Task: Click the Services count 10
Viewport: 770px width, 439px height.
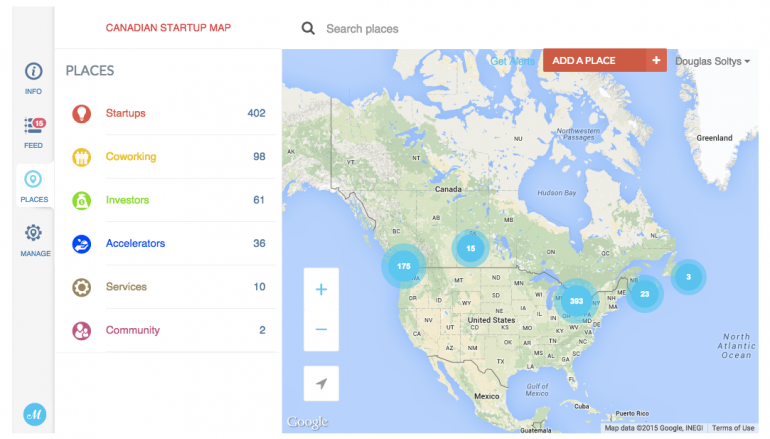Action: 260,286
